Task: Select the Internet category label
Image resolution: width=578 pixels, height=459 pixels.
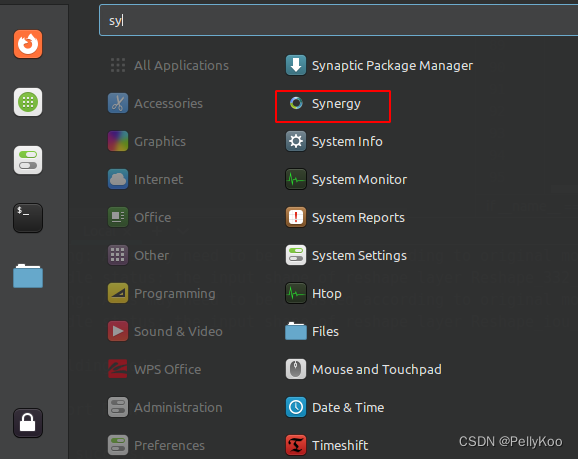Action: 159,180
